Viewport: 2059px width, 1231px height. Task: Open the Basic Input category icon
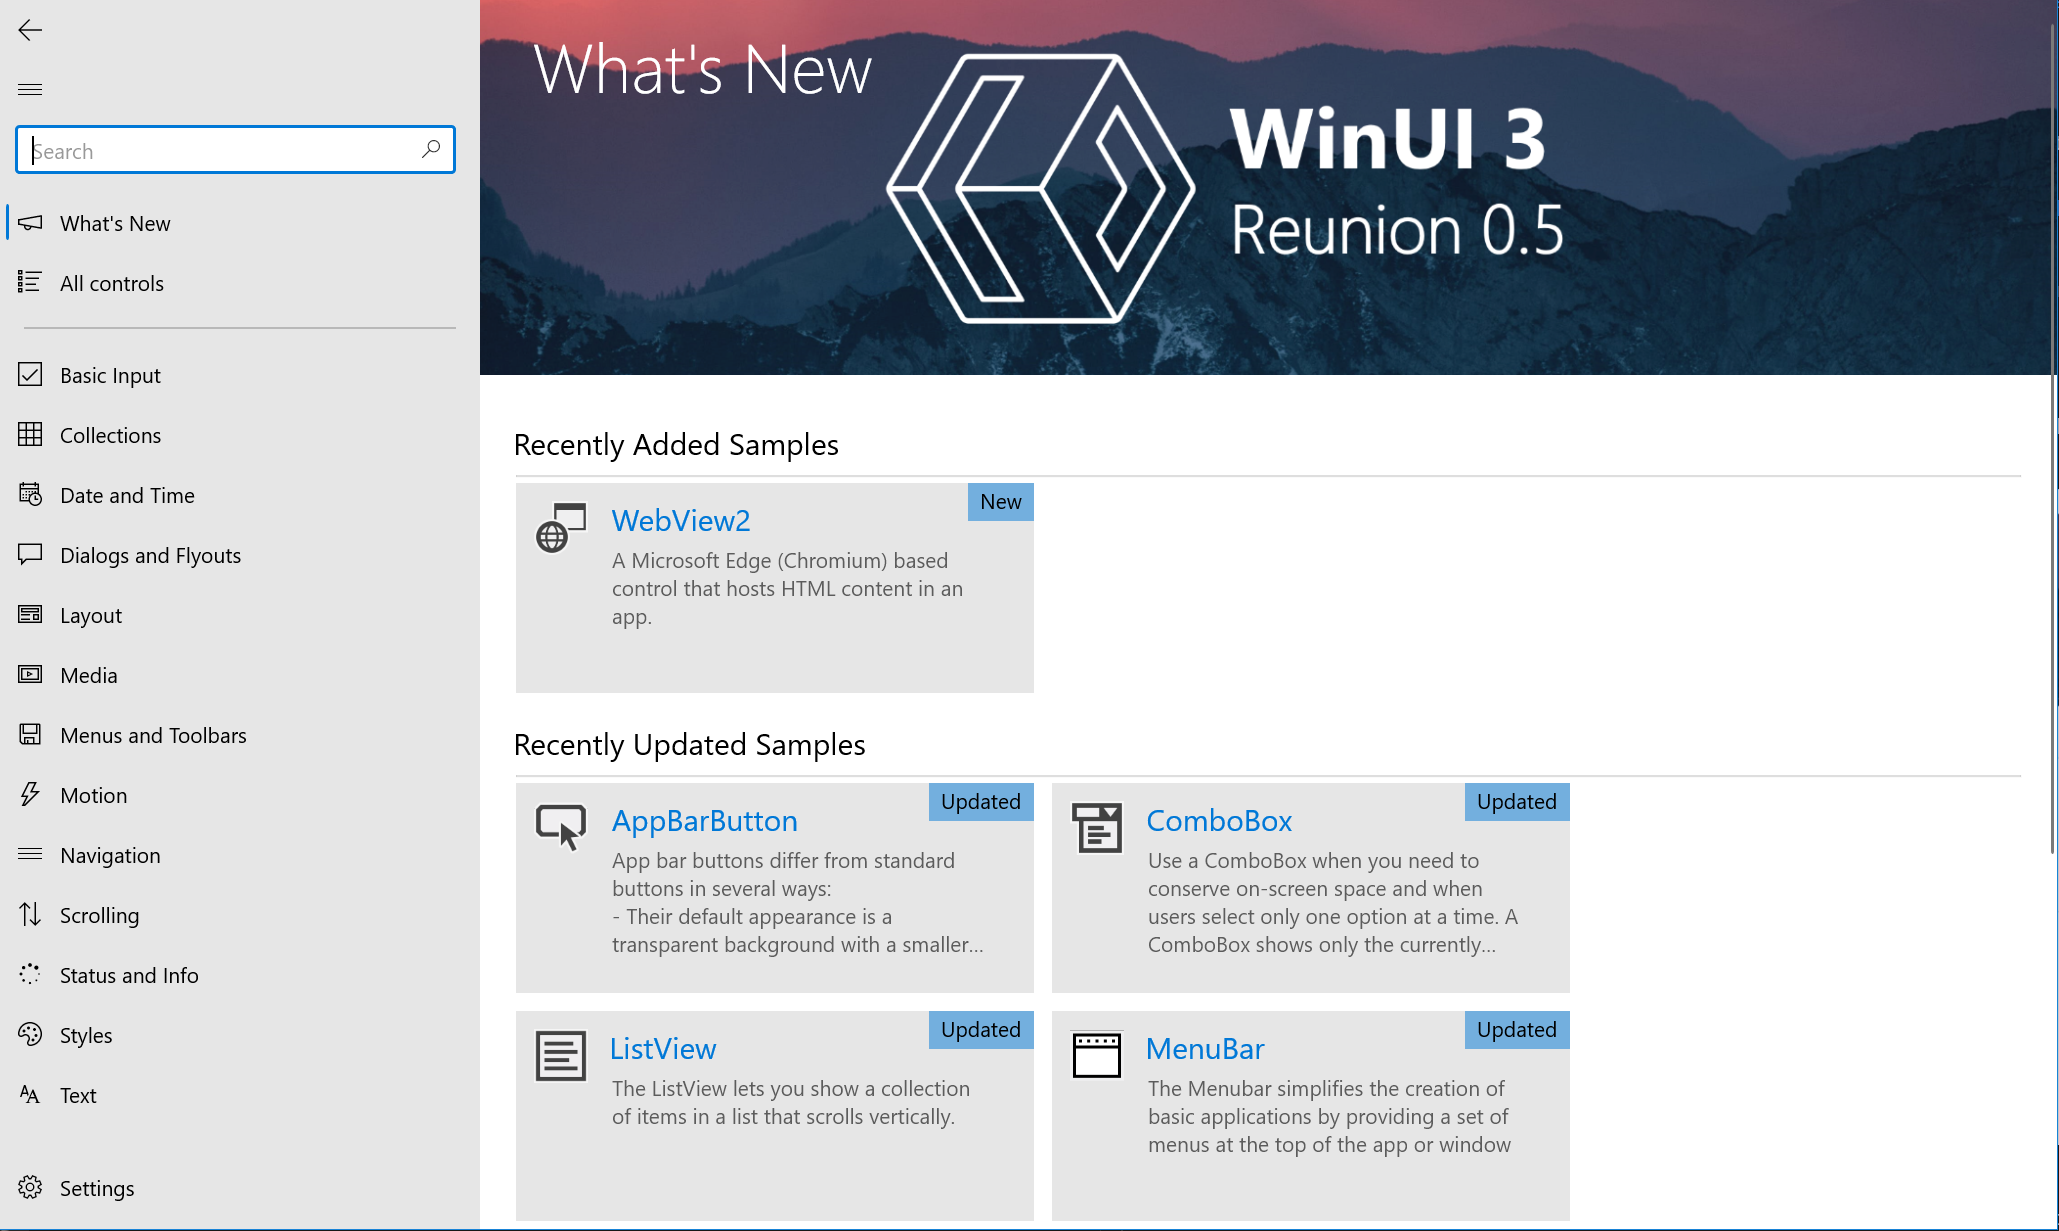click(29, 374)
